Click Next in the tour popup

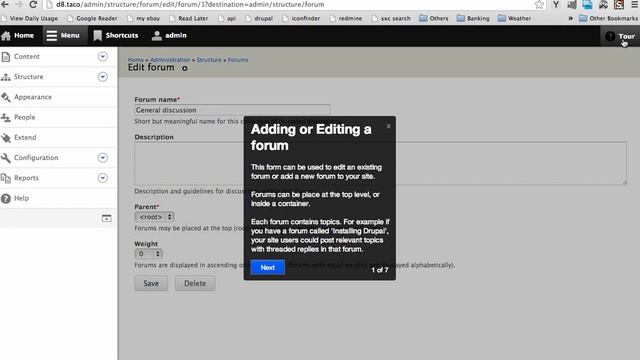268,268
